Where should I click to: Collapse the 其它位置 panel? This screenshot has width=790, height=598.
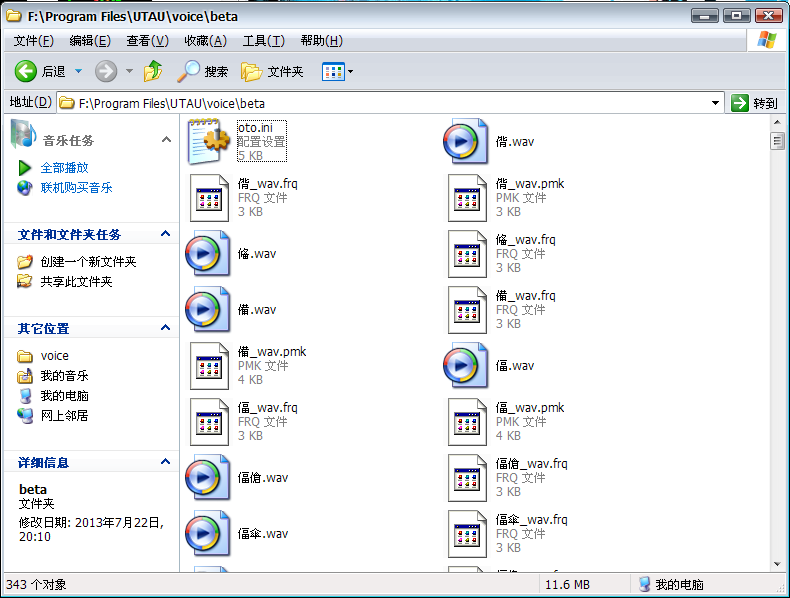pyautogui.click(x=165, y=328)
